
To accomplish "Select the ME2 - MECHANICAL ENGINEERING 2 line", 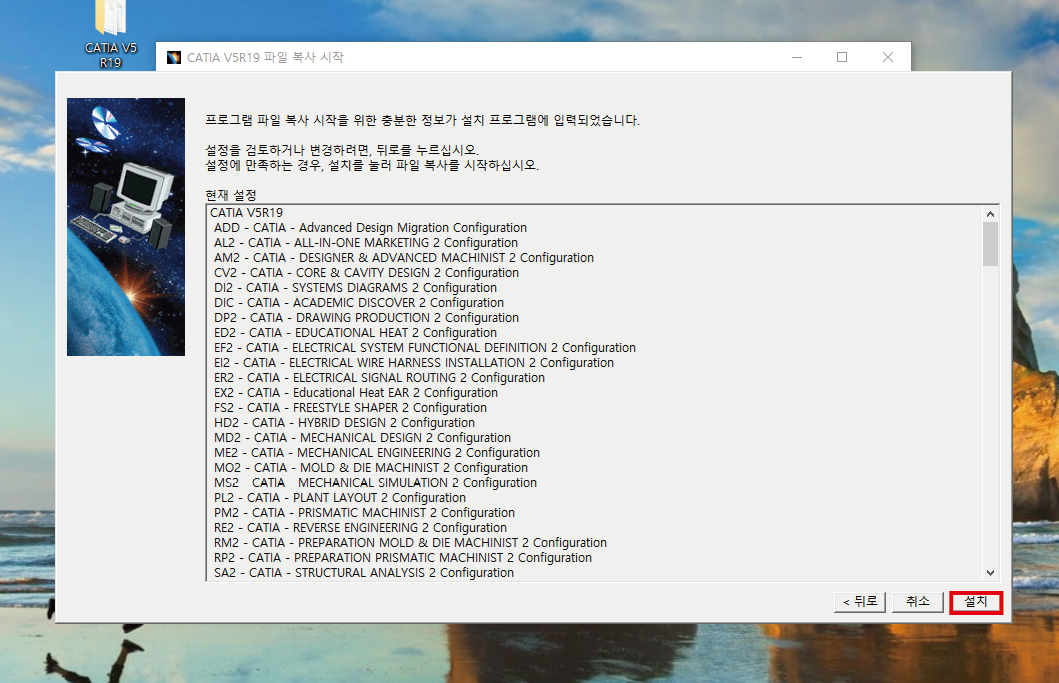I will [377, 453].
